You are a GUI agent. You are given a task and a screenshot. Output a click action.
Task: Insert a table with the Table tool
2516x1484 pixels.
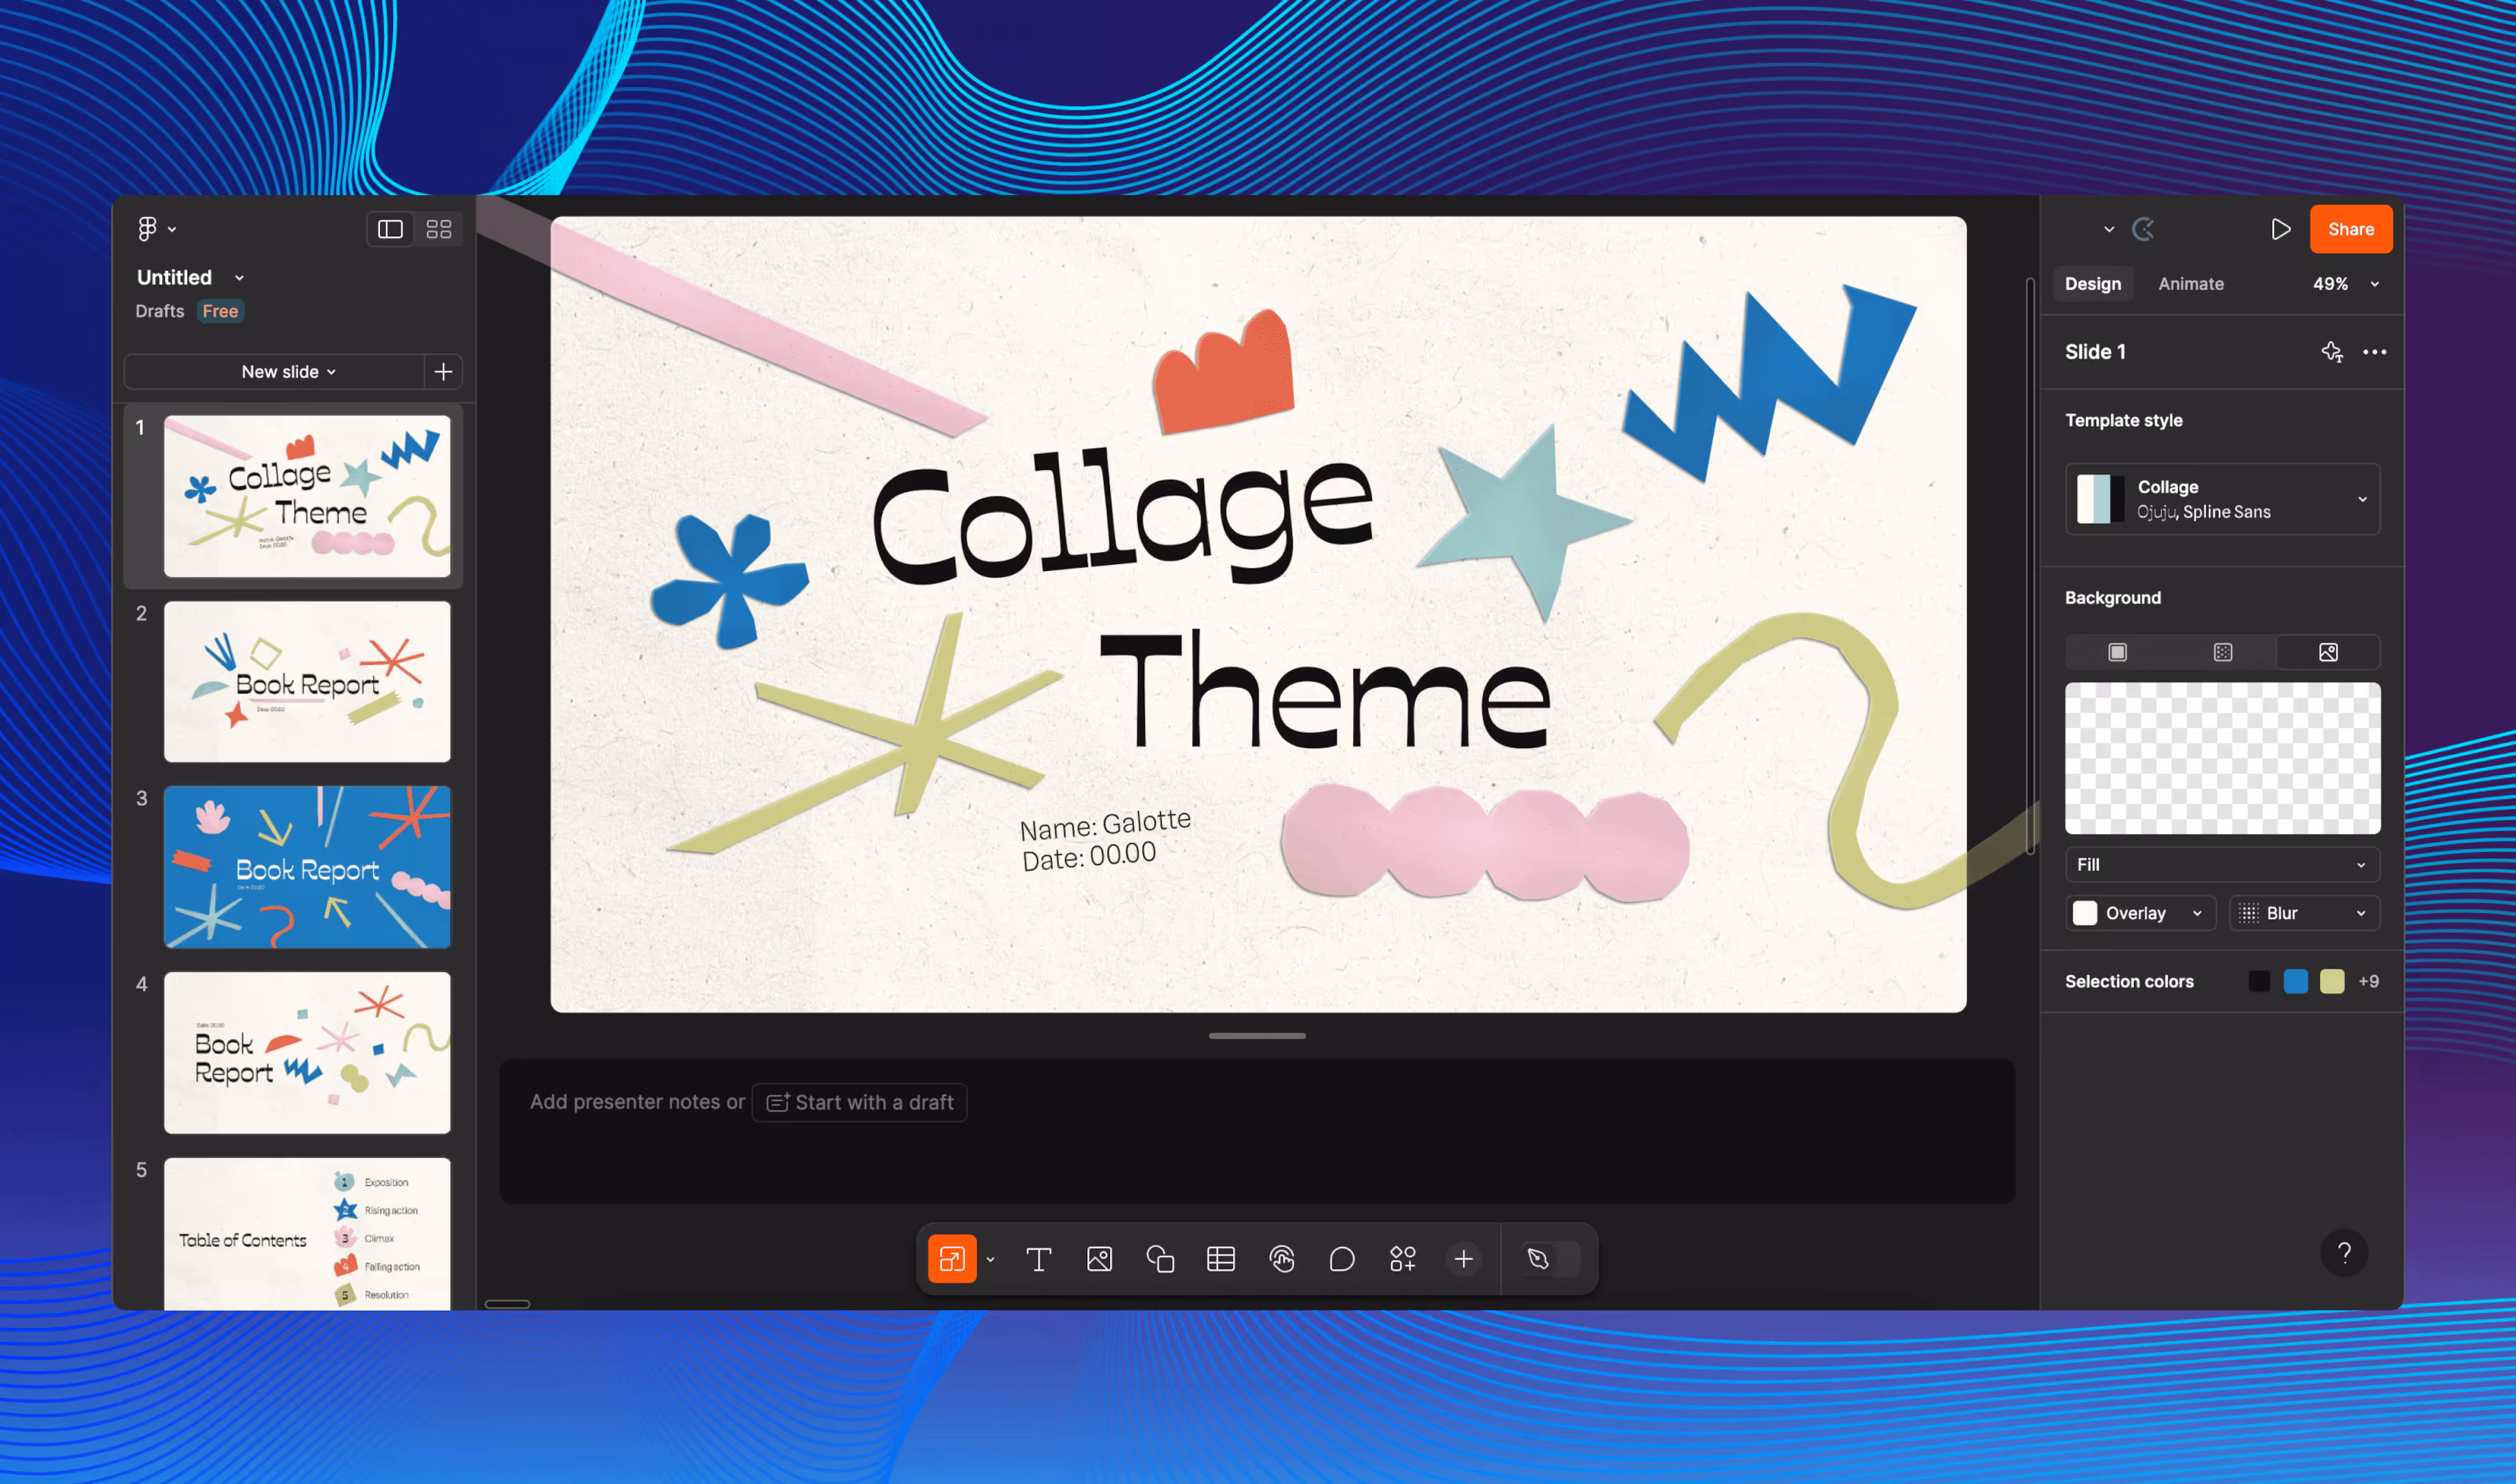(x=1220, y=1259)
